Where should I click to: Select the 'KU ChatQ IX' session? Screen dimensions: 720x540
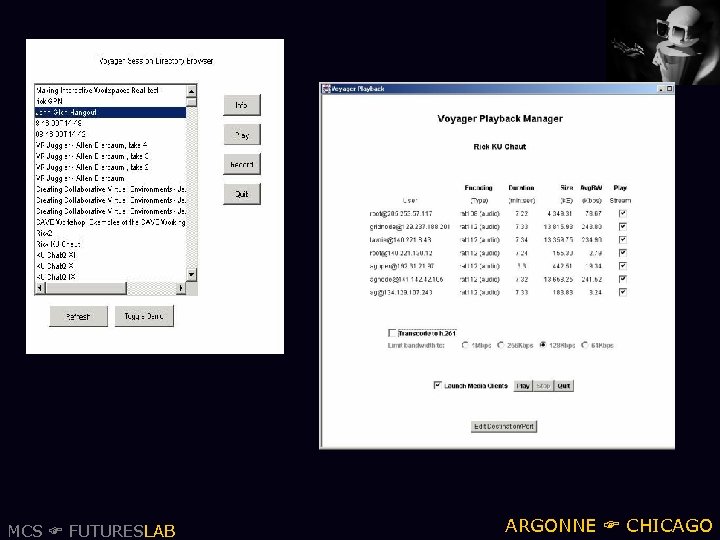coord(110,277)
